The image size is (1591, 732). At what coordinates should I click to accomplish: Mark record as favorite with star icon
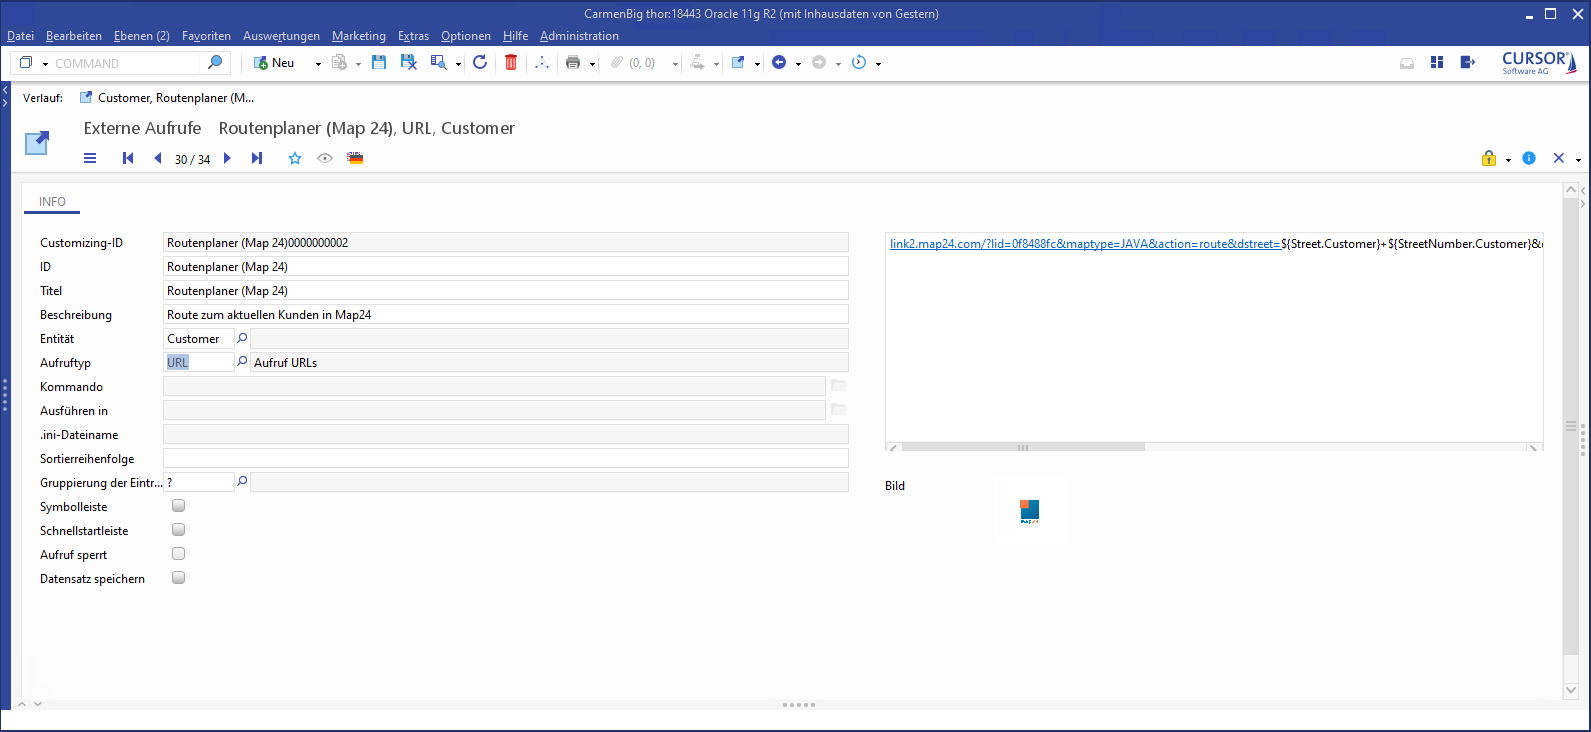(x=295, y=158)
